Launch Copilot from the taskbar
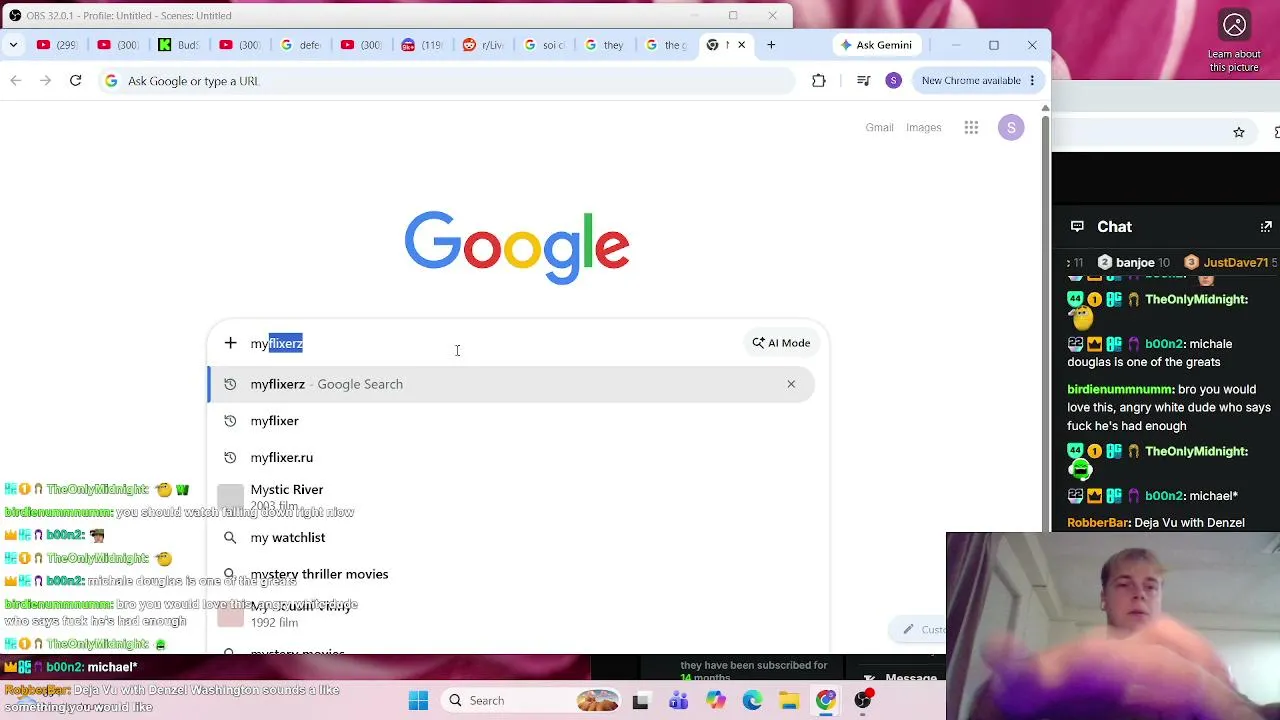This screenshot has width=1280, height=720. click(x=715, y=701)
